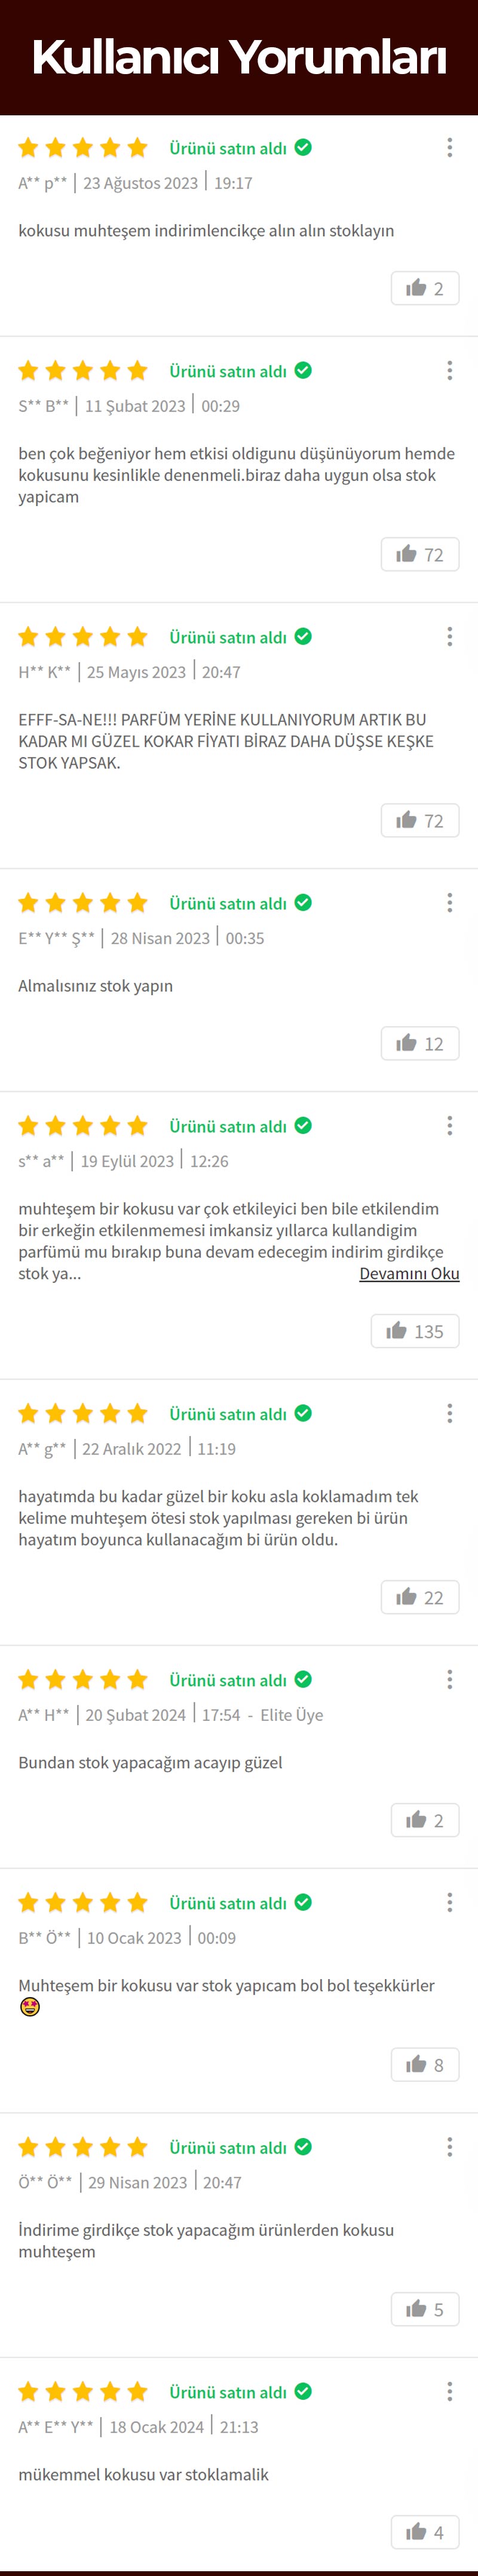This screenshot has width=478, height=2576.
Task: Expand review with 'Devamını Oku' link
Action: click(409, 1273)
